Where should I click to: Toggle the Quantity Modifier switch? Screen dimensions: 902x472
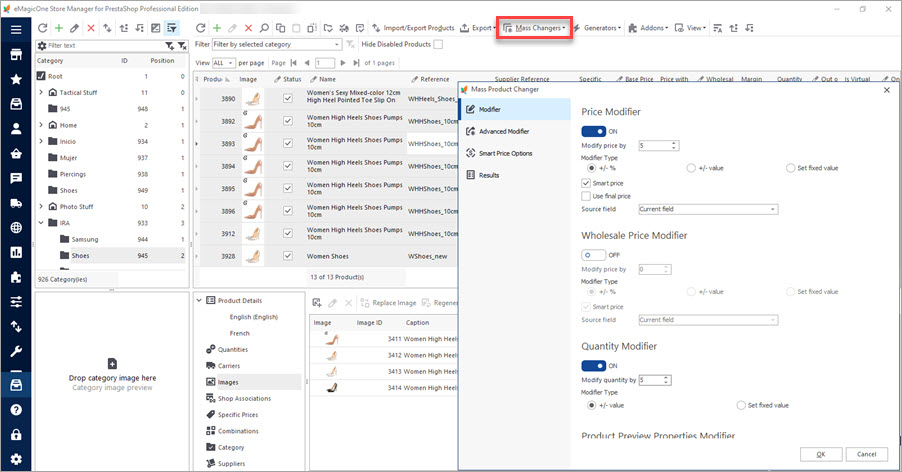point(593,366)
